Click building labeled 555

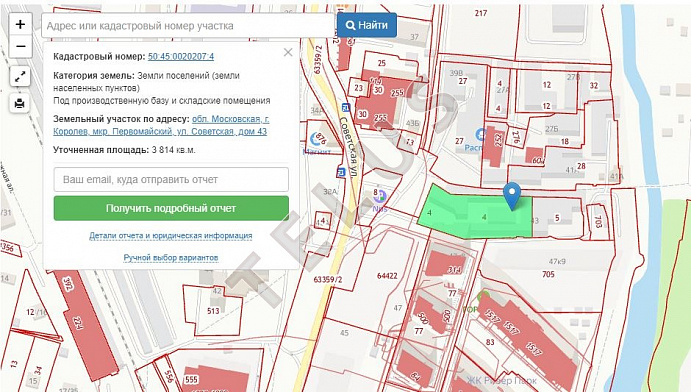pos(191,379)
